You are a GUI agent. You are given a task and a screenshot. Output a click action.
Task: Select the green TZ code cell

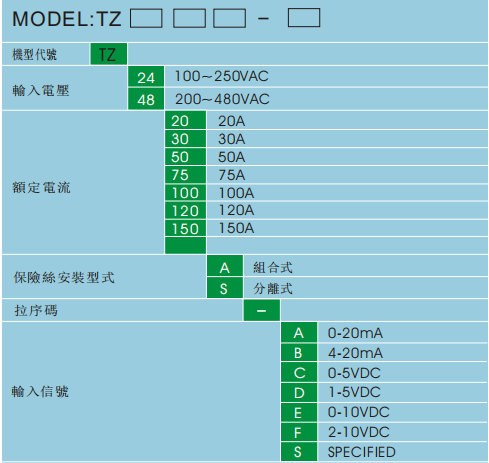coord(109,54)
